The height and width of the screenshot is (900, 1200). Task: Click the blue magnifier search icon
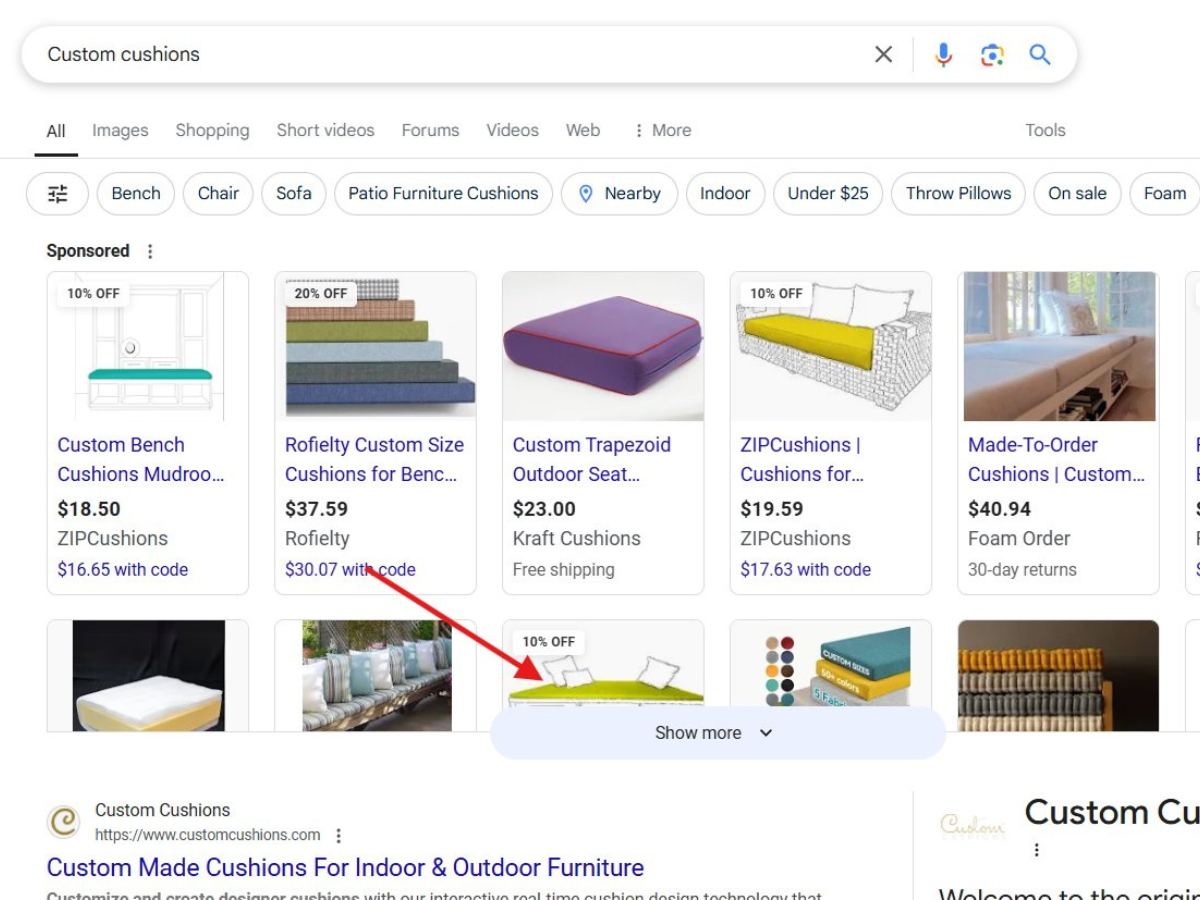1040,55
